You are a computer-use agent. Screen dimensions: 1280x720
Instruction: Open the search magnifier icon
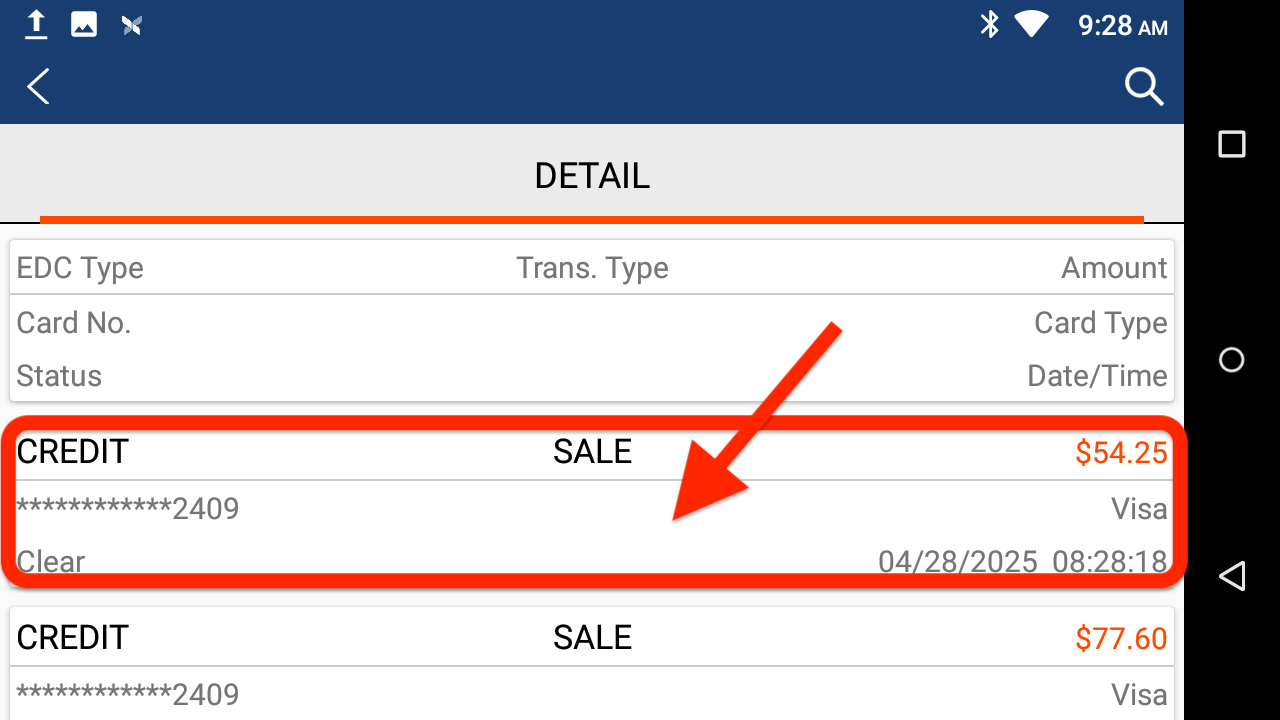[1144, 87]
